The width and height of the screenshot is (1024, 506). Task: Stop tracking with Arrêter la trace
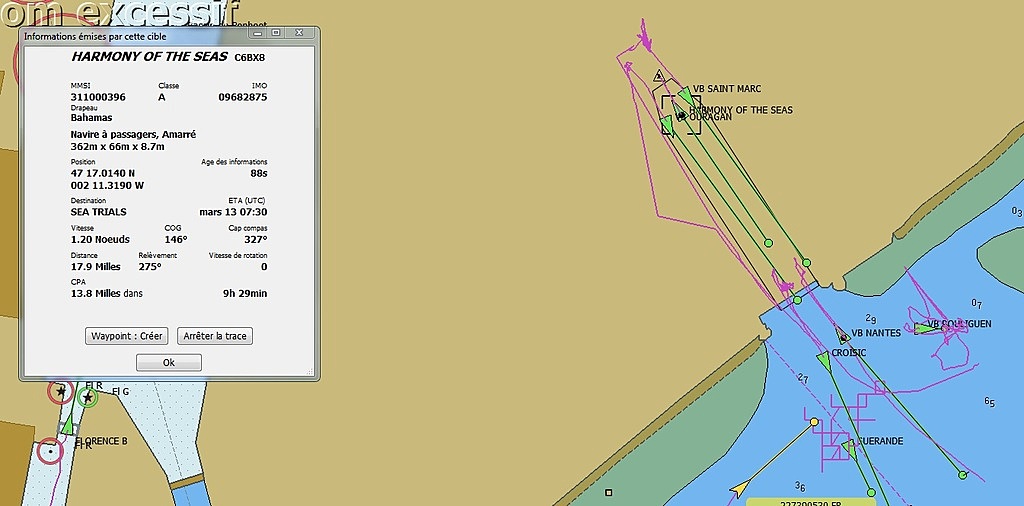(215, 336)
